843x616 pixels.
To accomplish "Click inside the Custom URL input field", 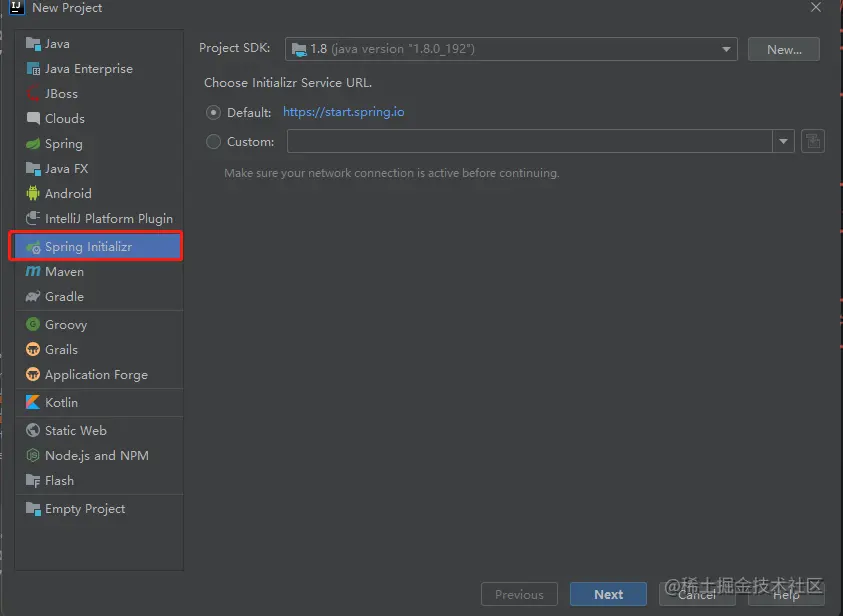I will [x=530, y=141].
